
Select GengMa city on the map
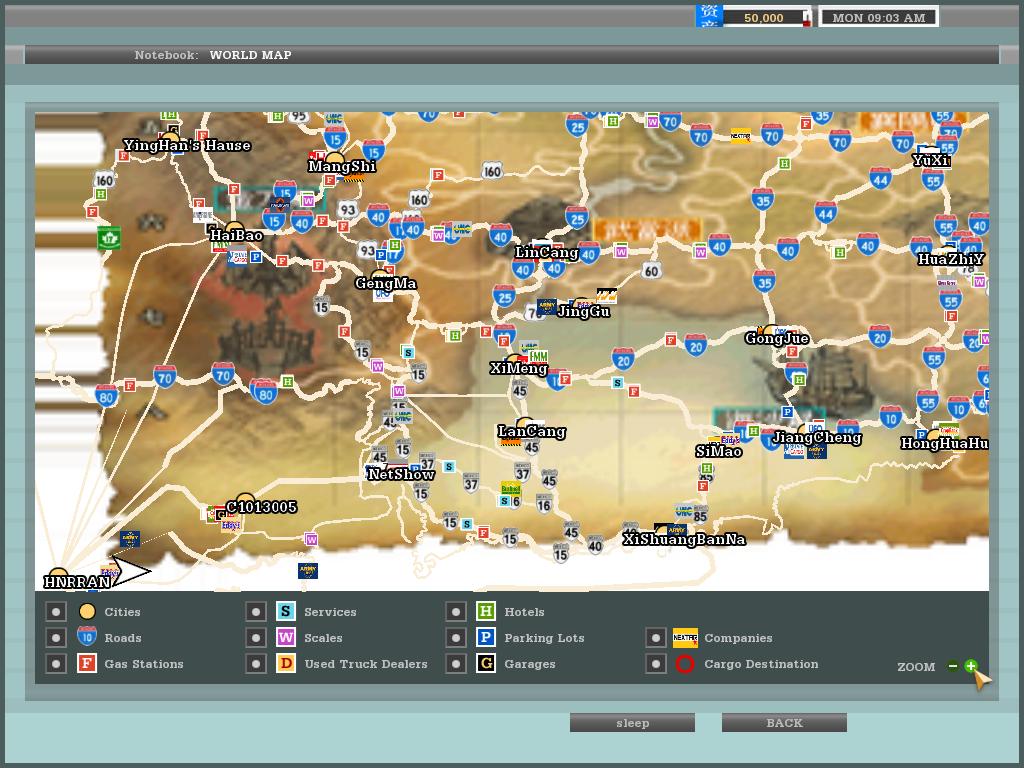pyautogui.click(x=385, y=283)
